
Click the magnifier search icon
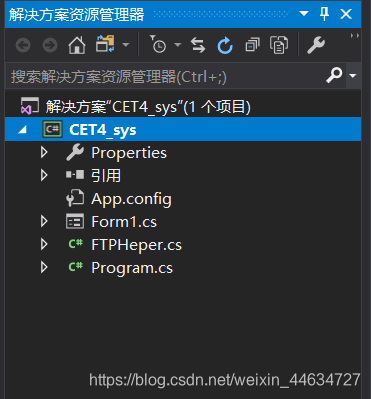tap(334, 75)
